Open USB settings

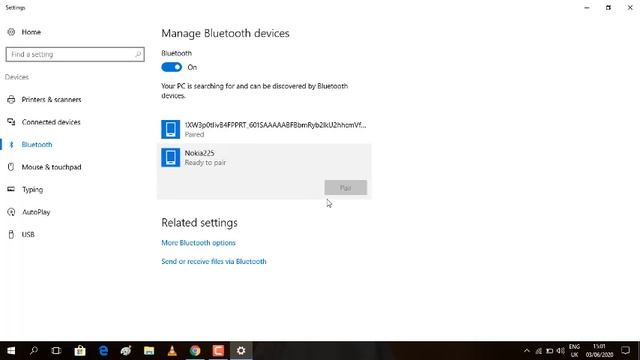click(x=28, y=234)
